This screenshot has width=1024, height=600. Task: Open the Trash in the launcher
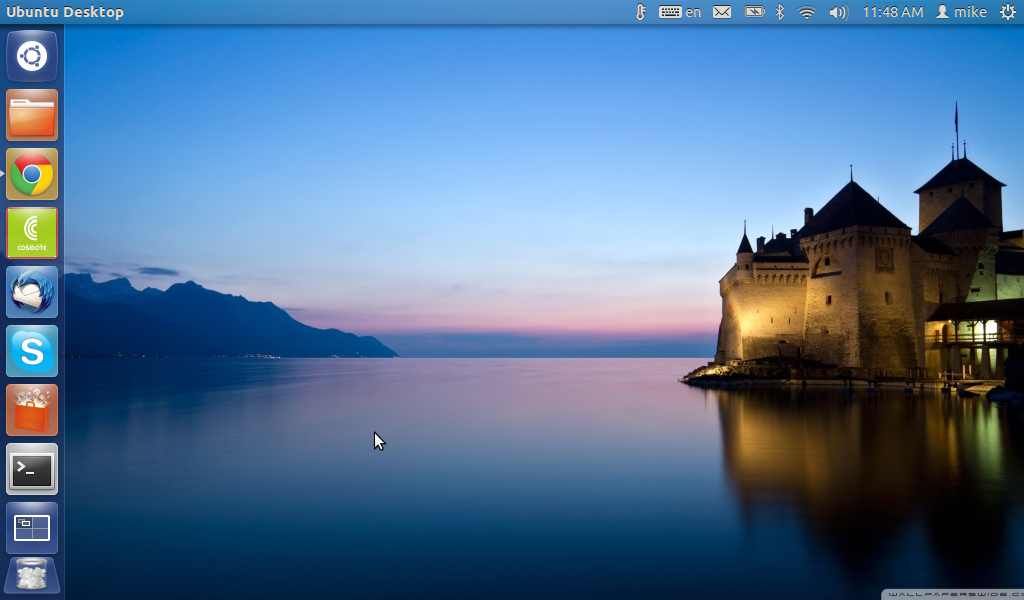[x=32, y=576]
